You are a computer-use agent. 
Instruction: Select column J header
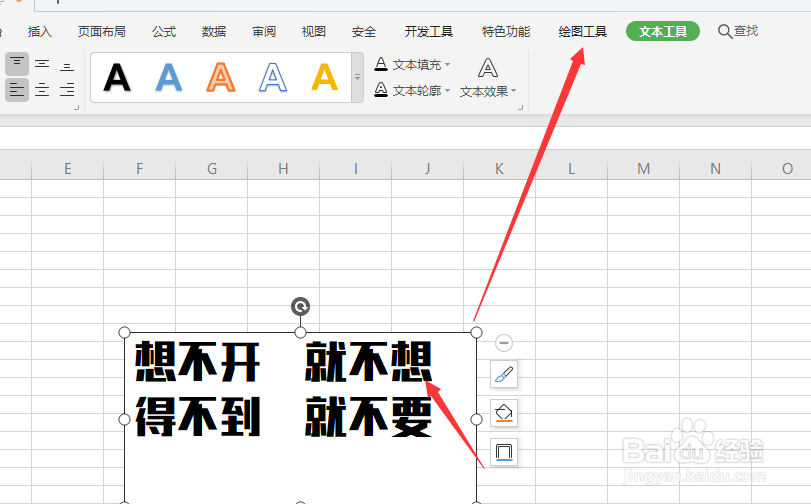point(427,169)
